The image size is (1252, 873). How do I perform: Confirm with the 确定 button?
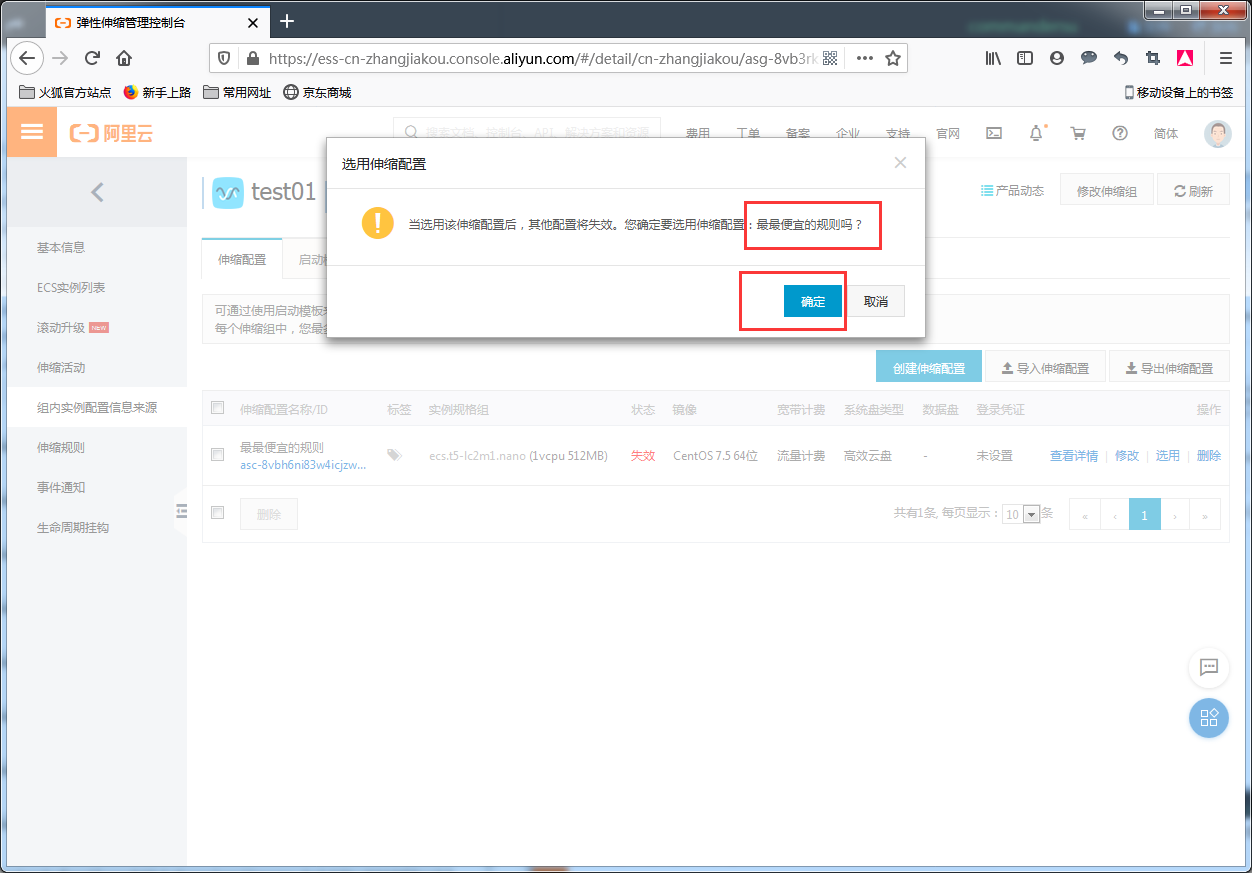(x=812, y=301)
